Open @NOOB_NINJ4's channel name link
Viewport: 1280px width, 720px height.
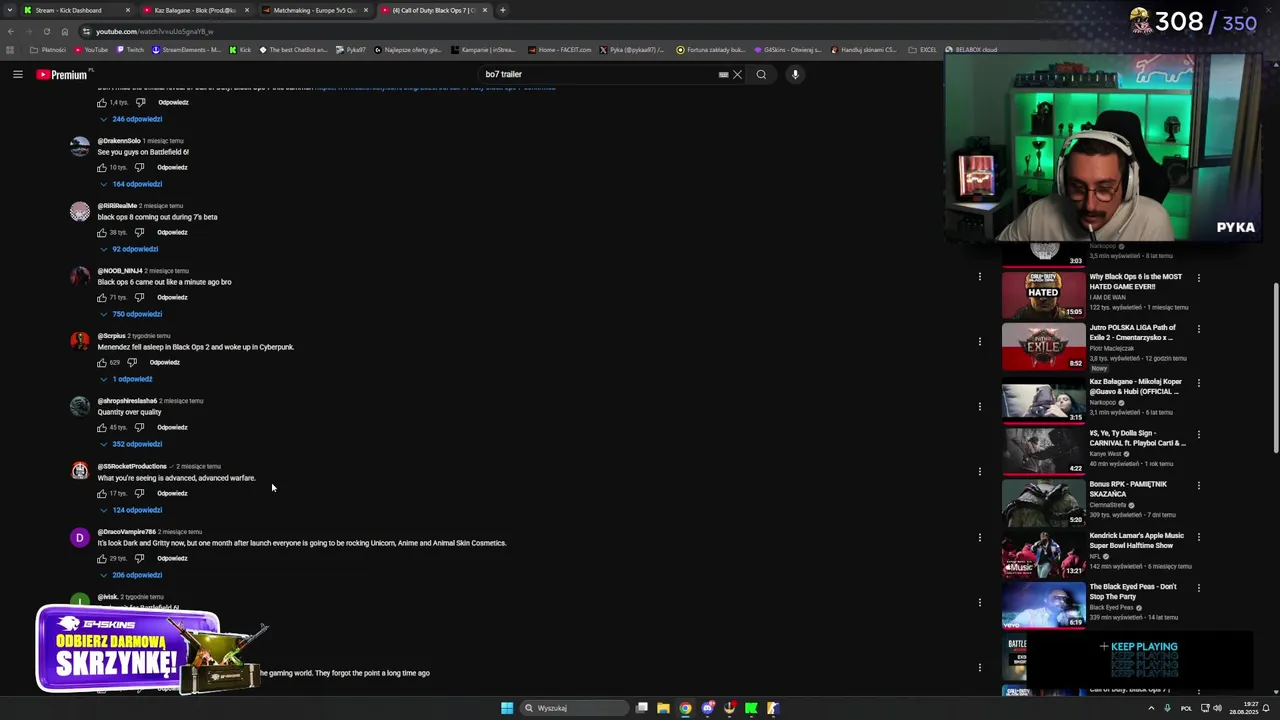(120, 271)
